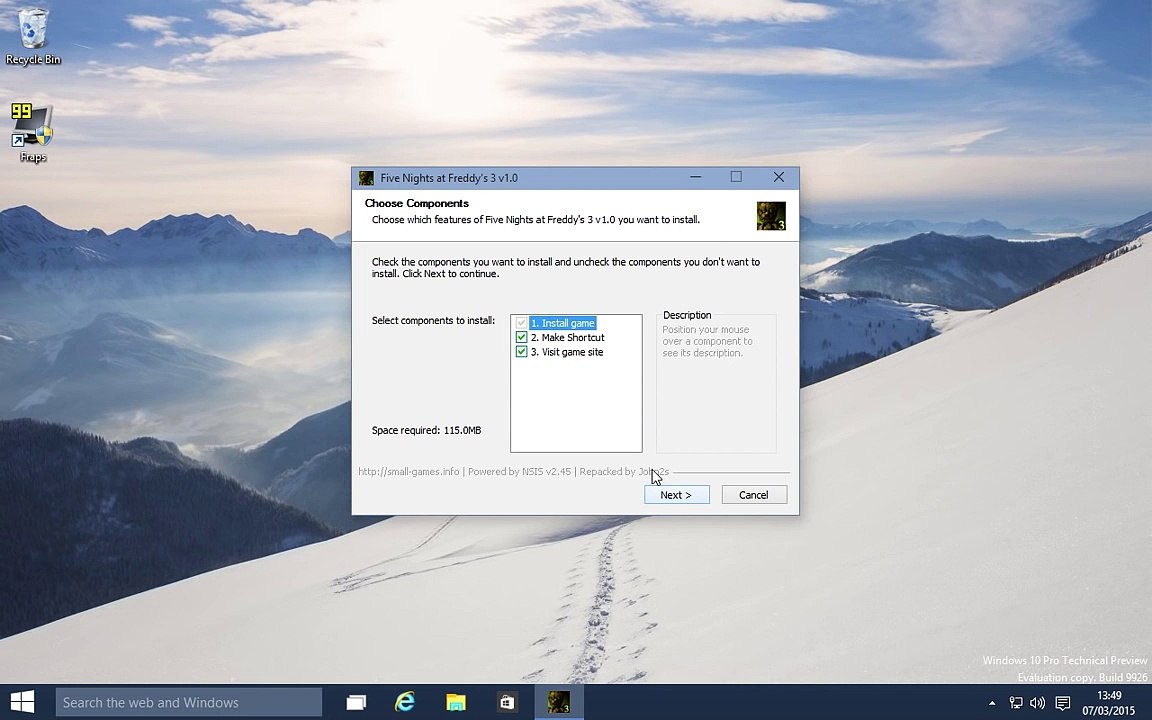Viewport: 1152px width, 720px height.
Task: Click the small-games.info branding text
Action: coord(514,472)
